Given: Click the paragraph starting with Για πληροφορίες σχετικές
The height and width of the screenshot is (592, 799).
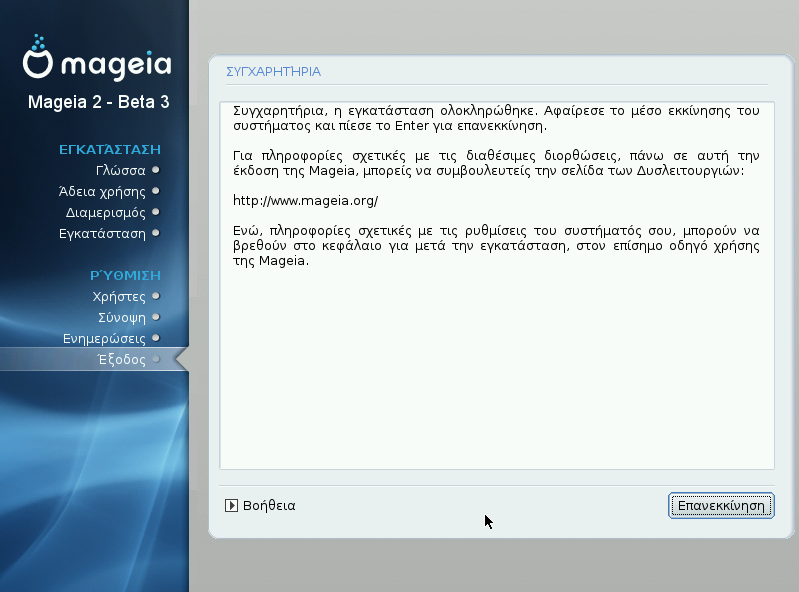Looking at the screenshot, I should tap(496, 163).
